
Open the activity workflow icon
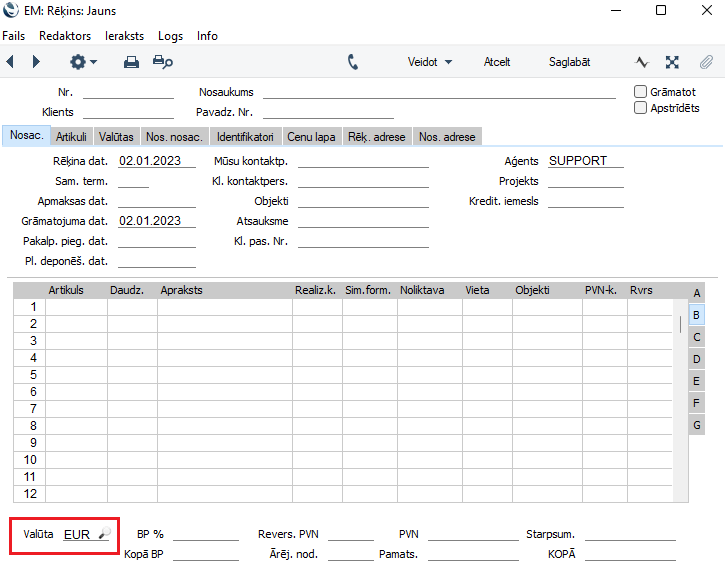[x=642, y=62]
